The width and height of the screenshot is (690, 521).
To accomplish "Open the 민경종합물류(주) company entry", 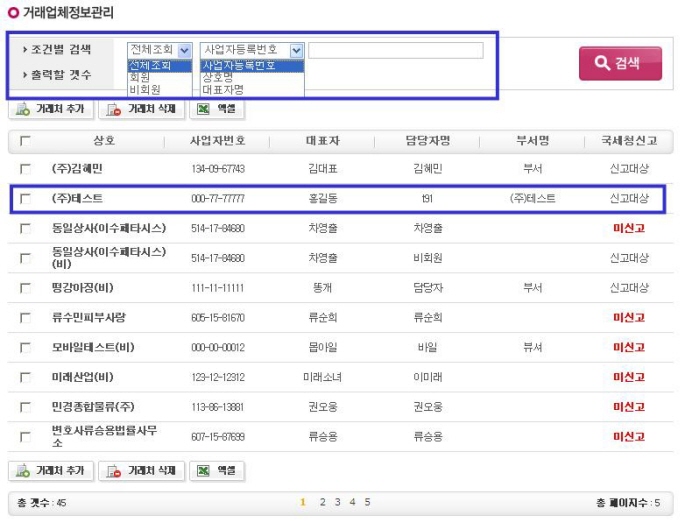I will point(96,407).
